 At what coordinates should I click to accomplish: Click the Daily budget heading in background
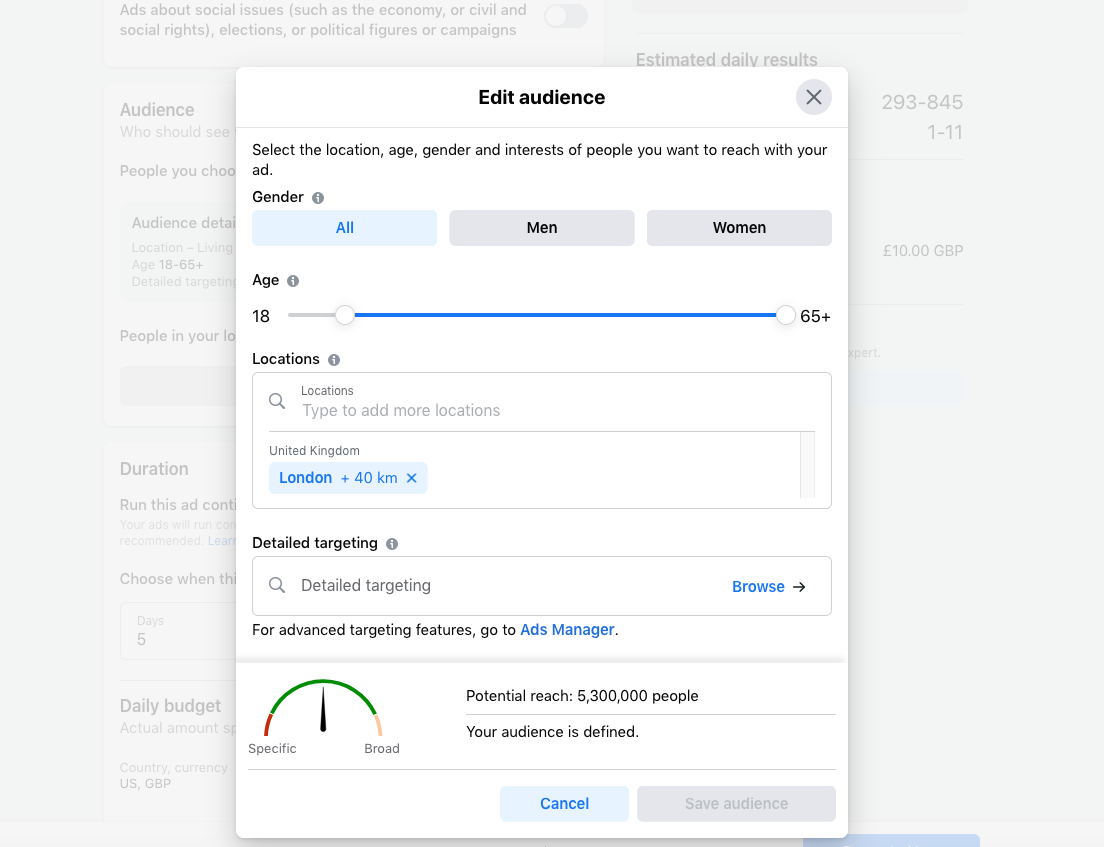(170, 705)
